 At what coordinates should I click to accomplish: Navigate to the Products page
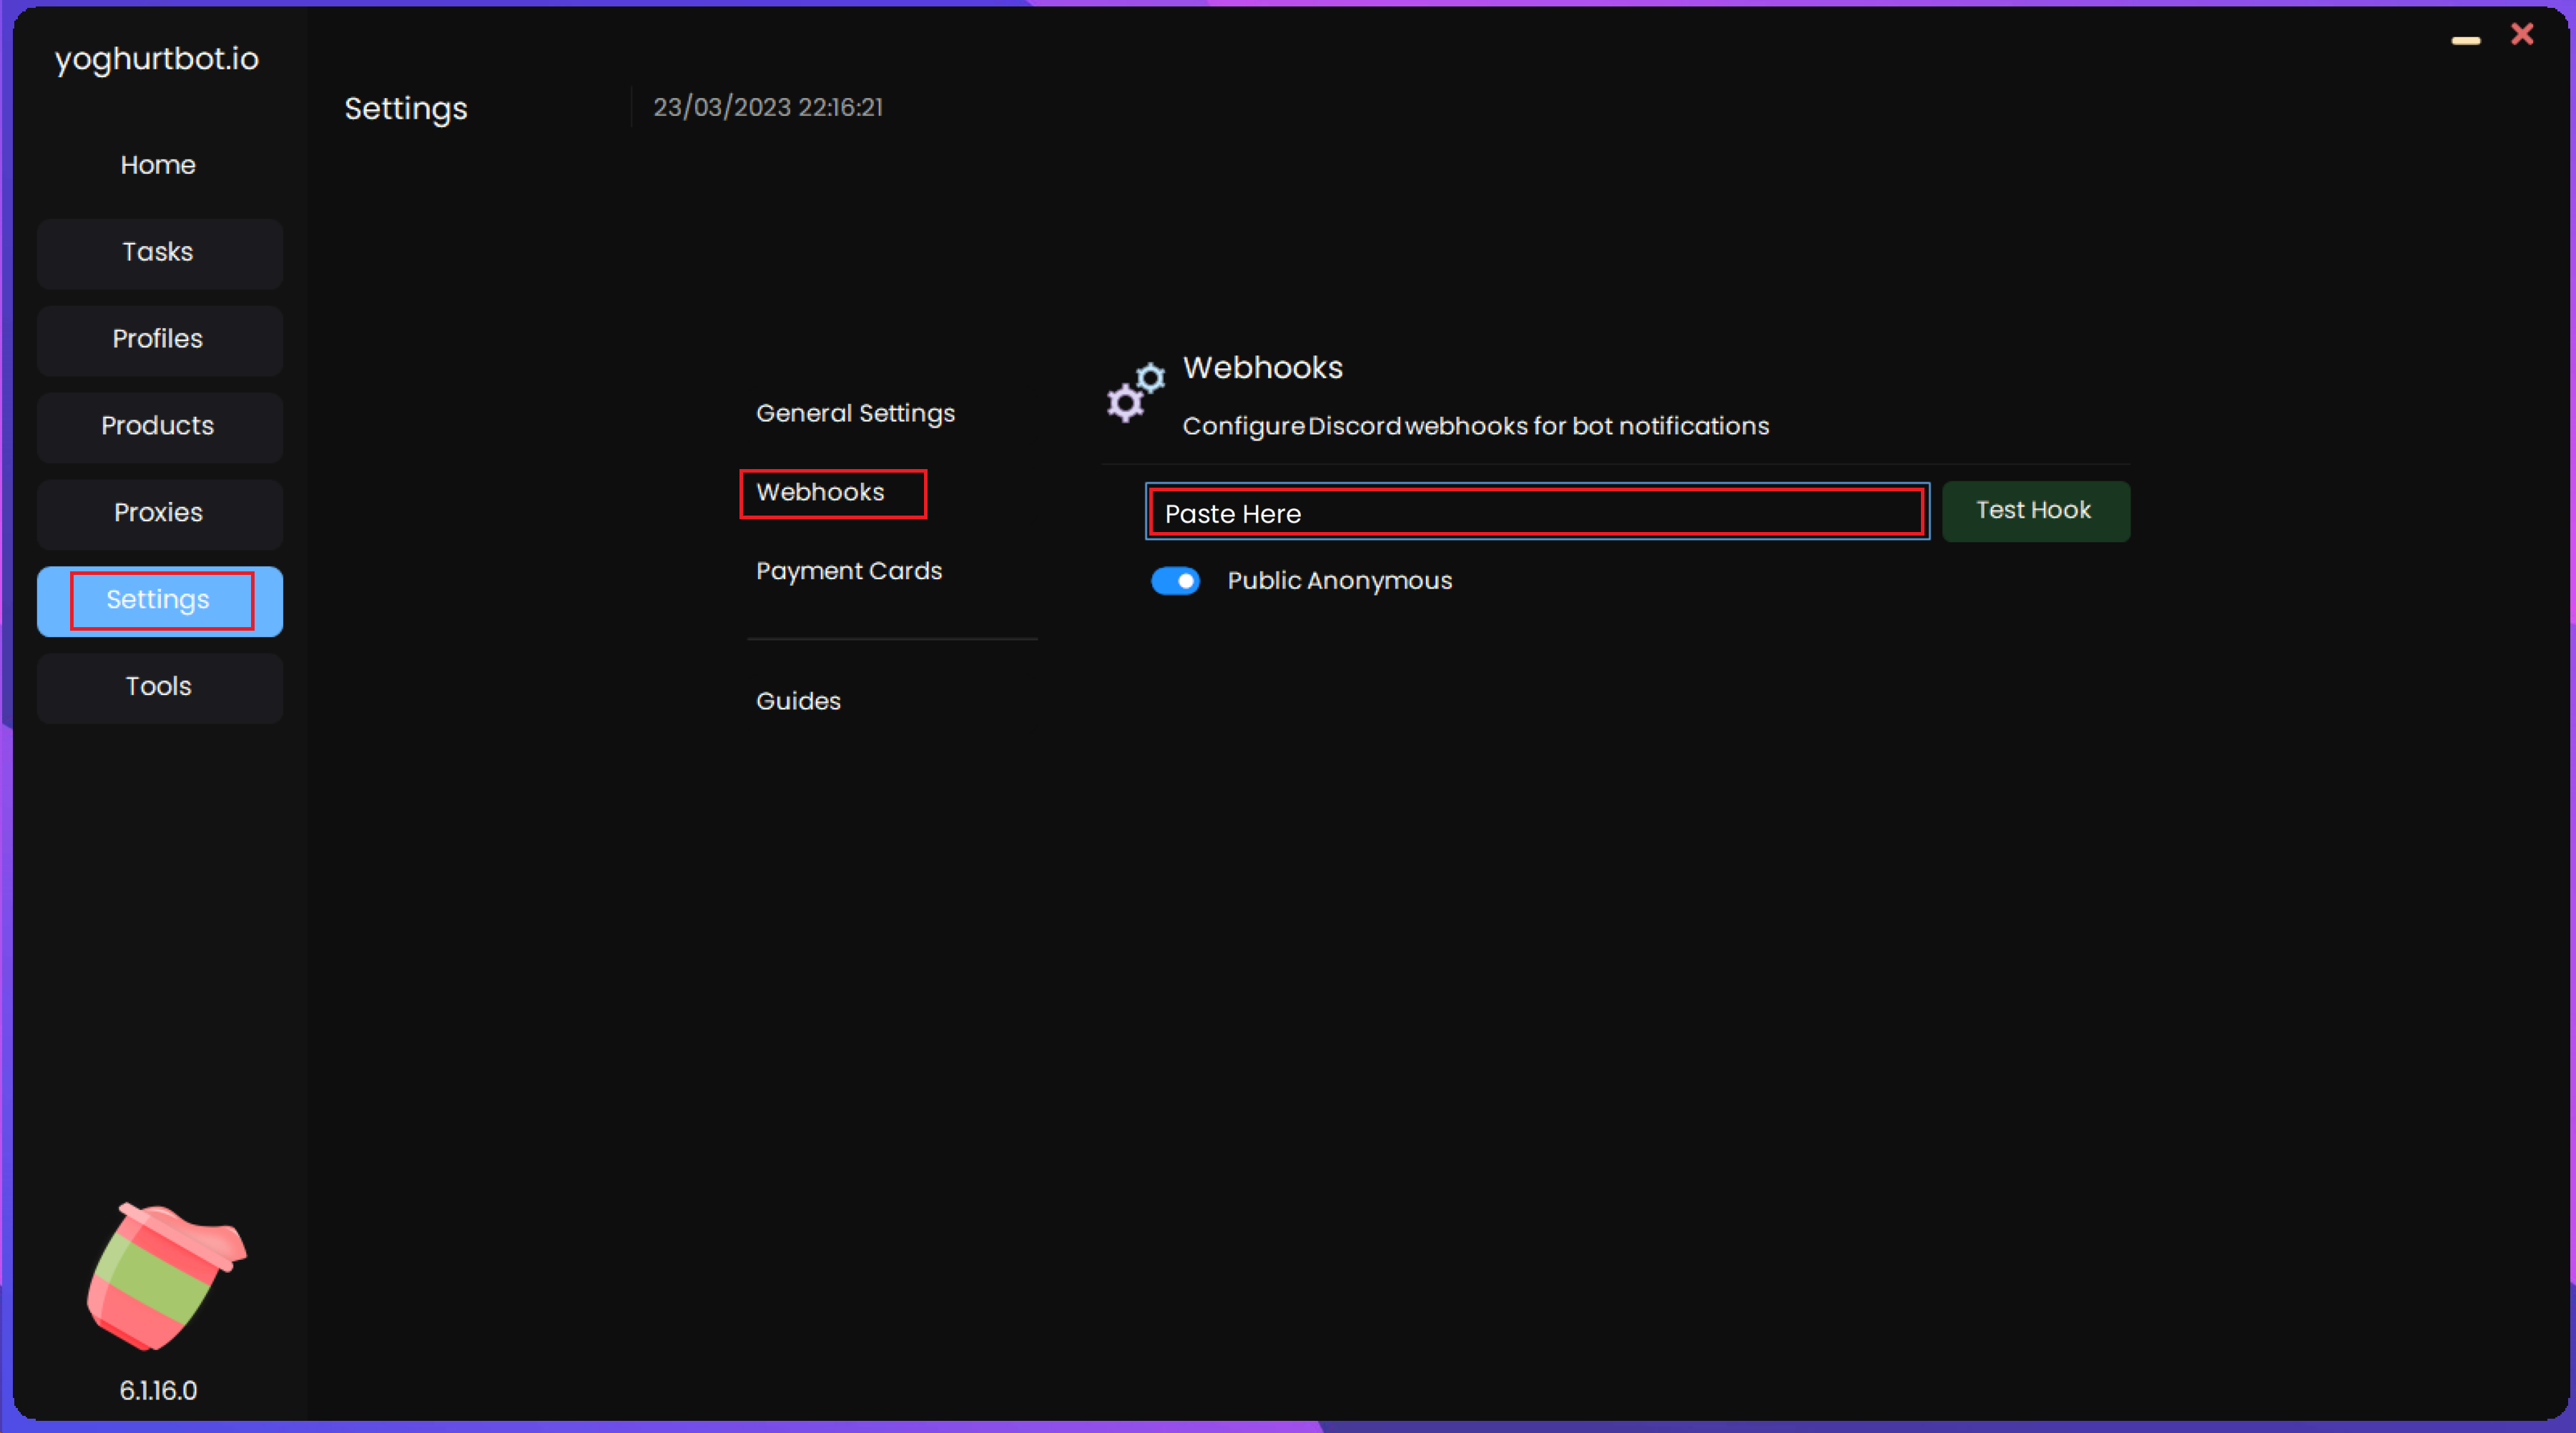click(x=159, y=426)
